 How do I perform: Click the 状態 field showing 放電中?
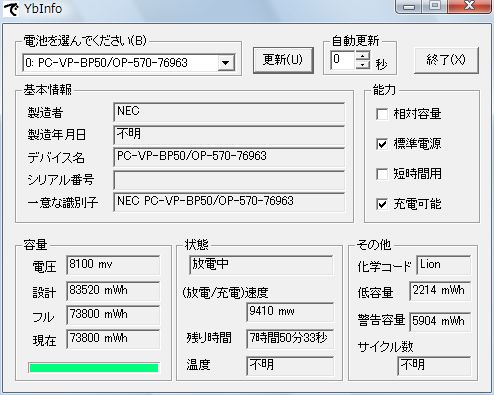click(261, 265)
